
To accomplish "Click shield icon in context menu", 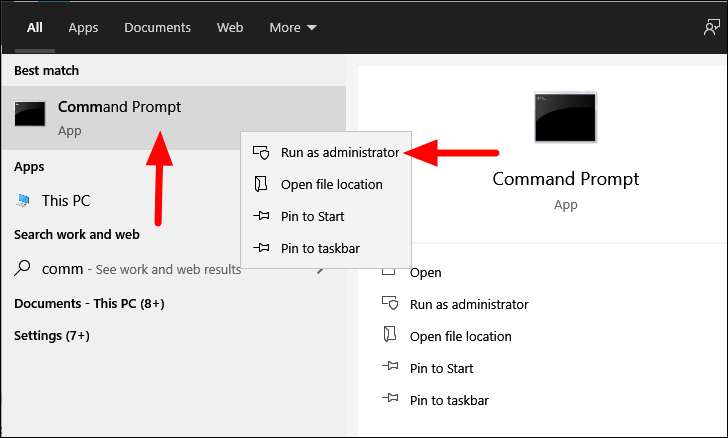I will 261,152.
